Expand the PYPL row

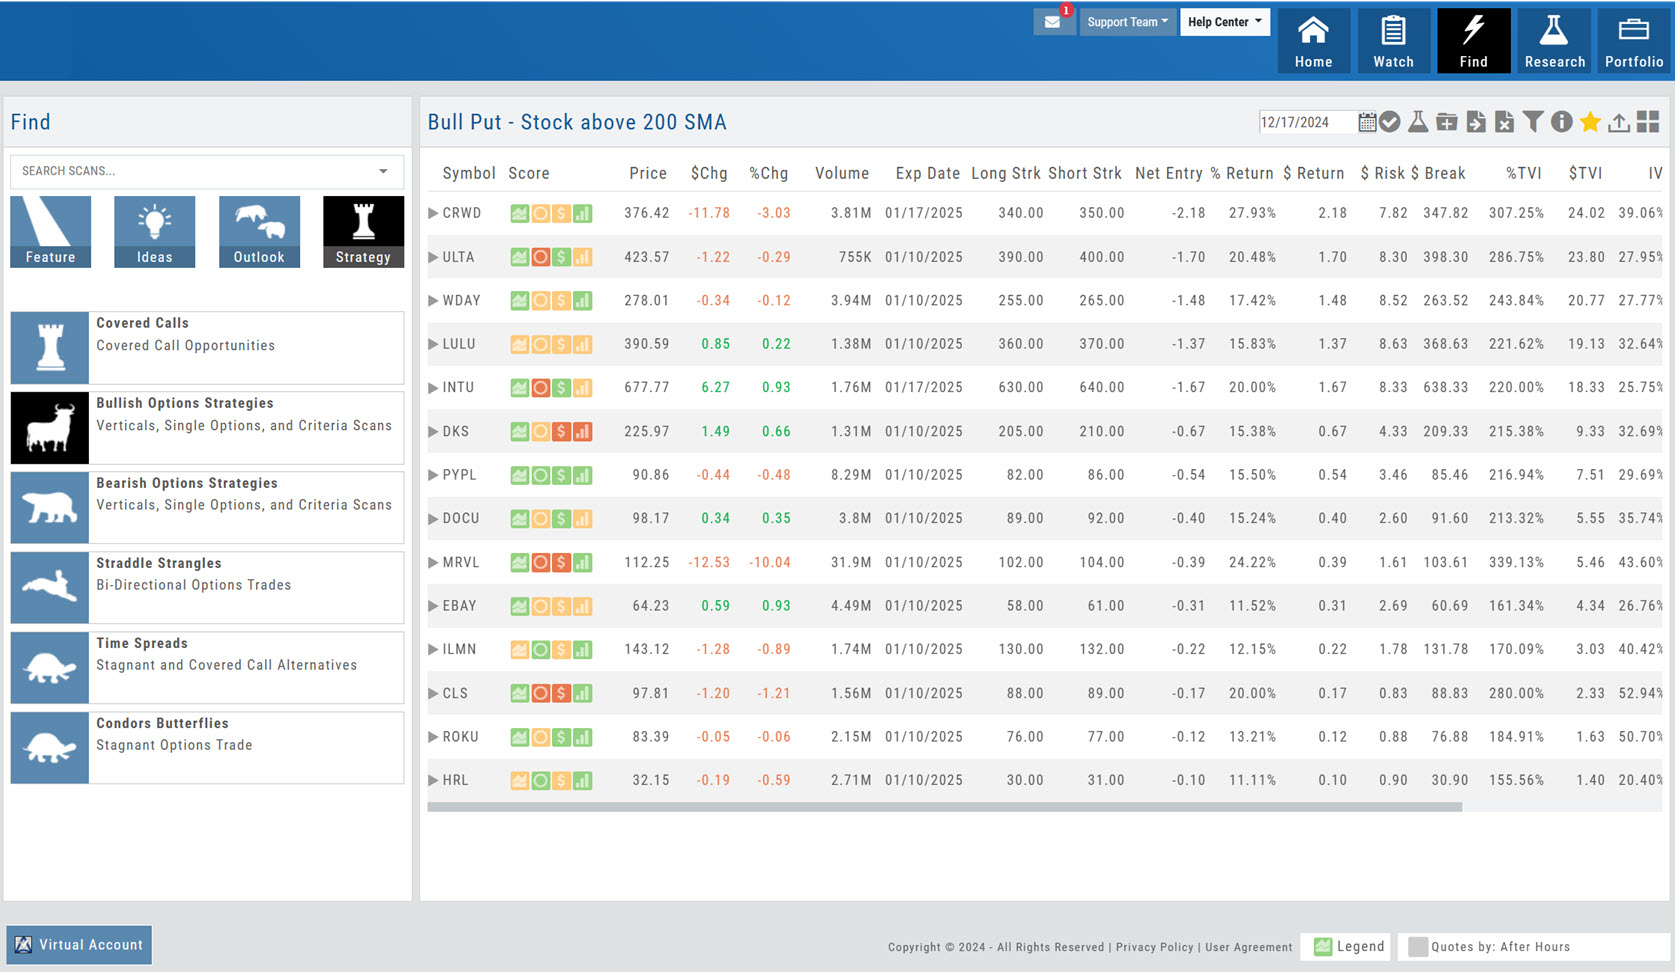click(x=433, y=475)
